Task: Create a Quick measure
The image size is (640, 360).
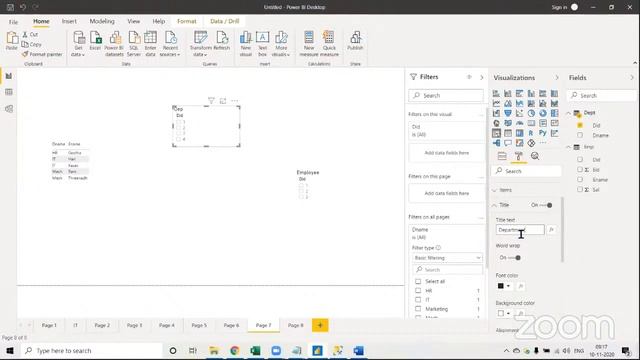Action: tap(329, 44)
